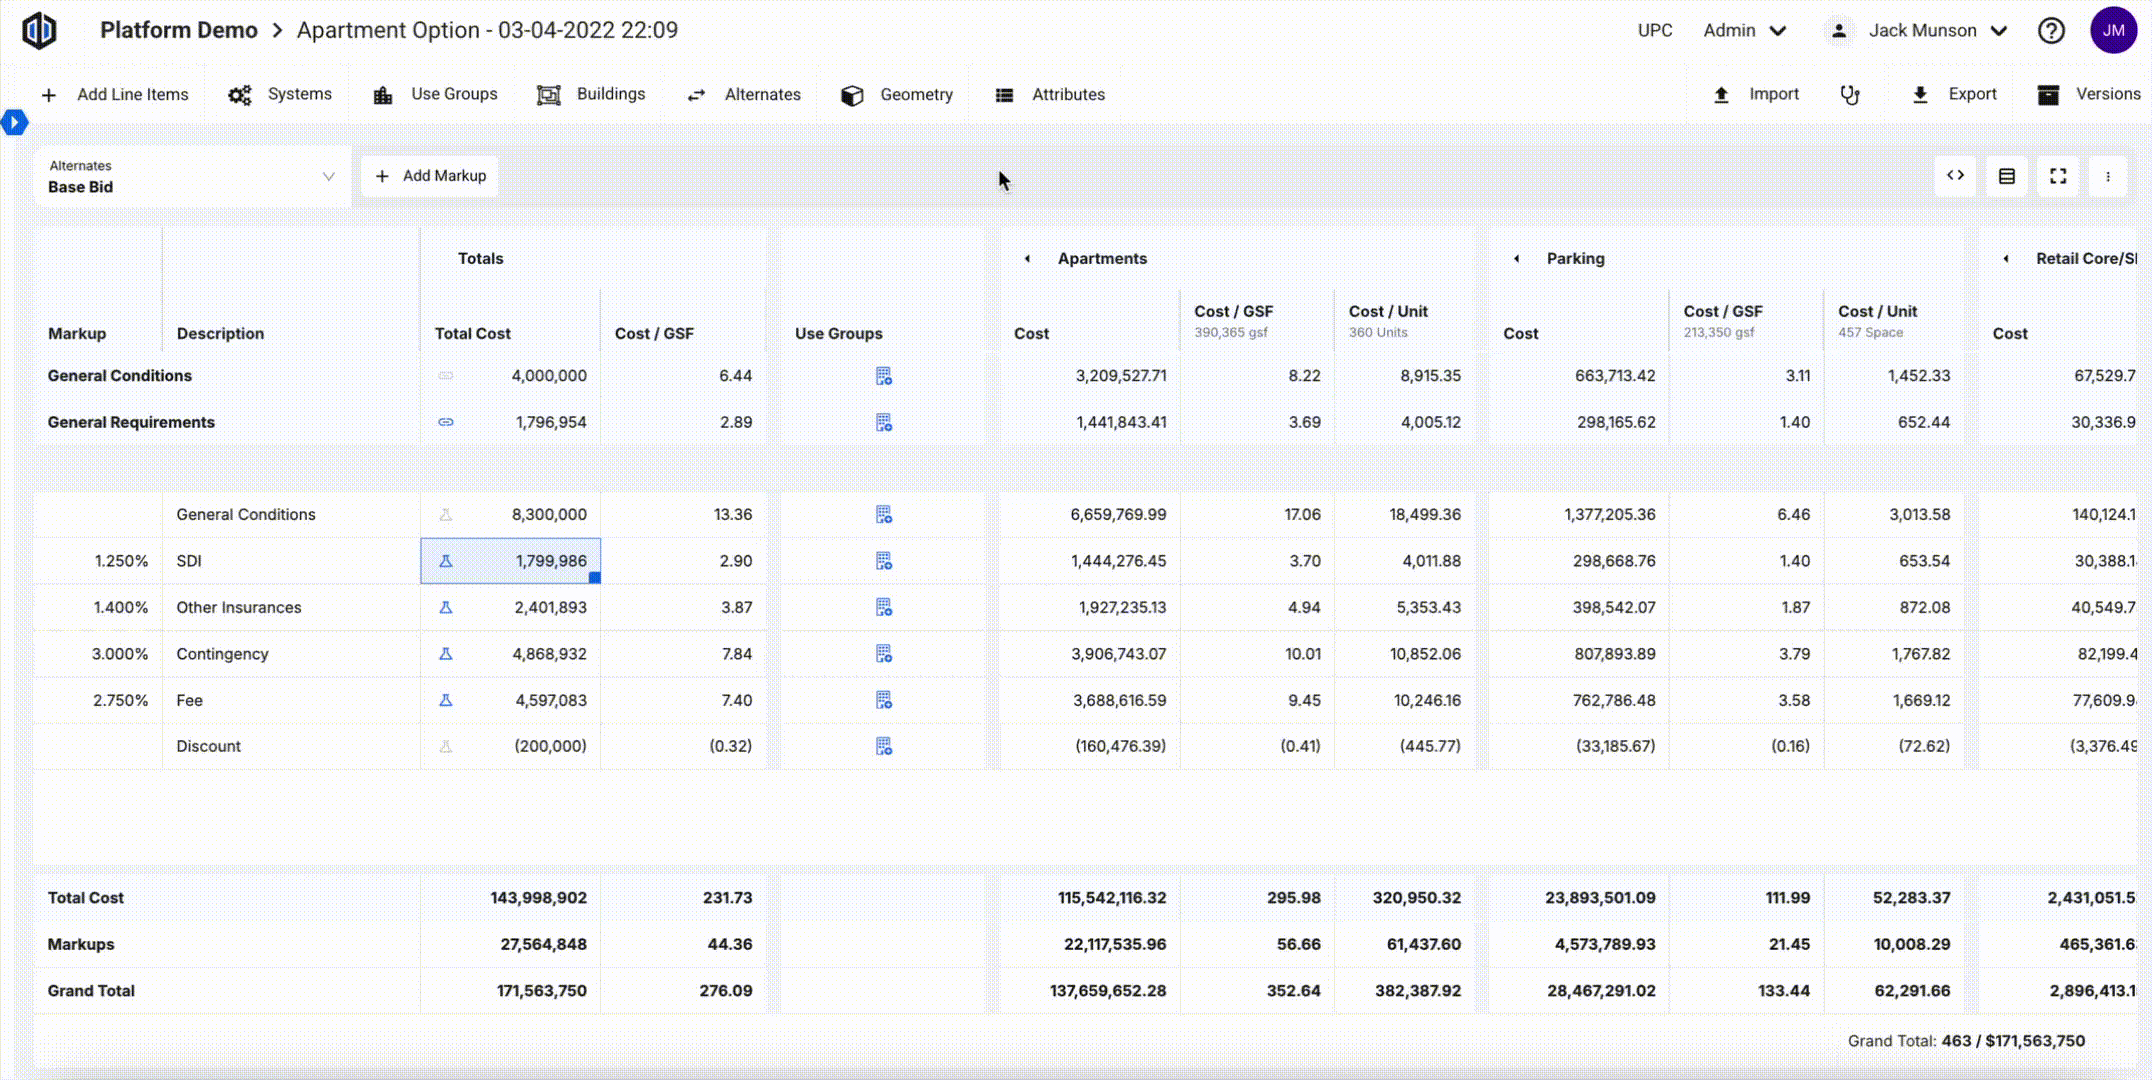
Task: Click the table layout view icon
Action: (x=2006, y=176)
